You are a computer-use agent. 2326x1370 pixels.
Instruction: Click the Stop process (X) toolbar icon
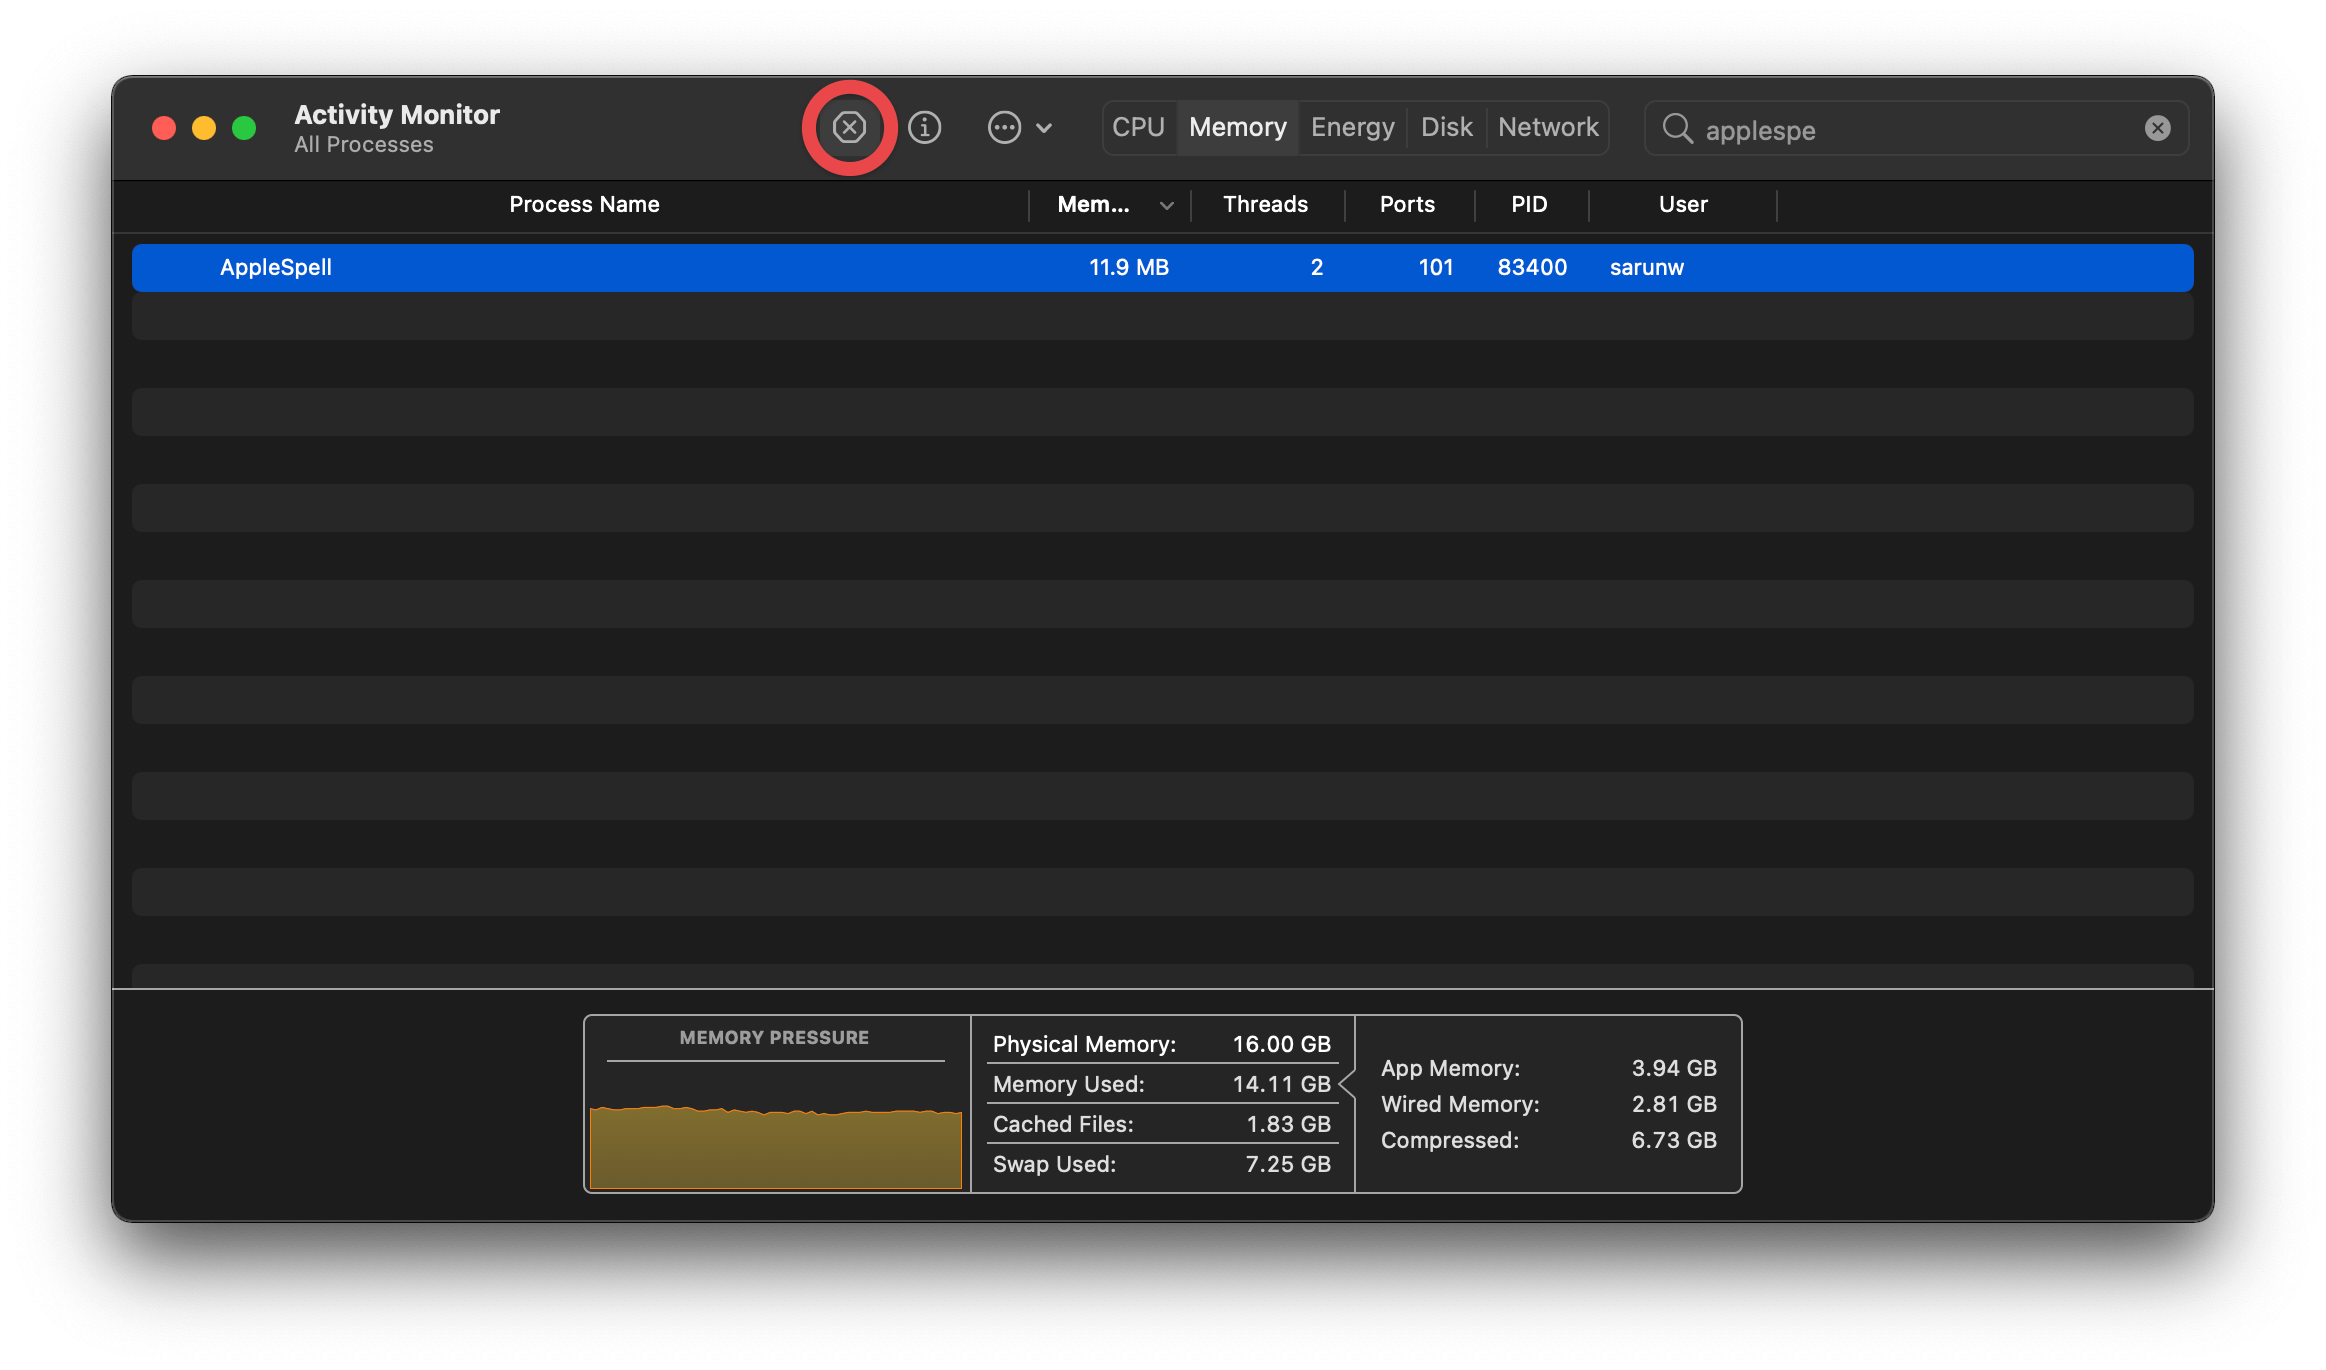pyautogui.click(x=849, y=127)
